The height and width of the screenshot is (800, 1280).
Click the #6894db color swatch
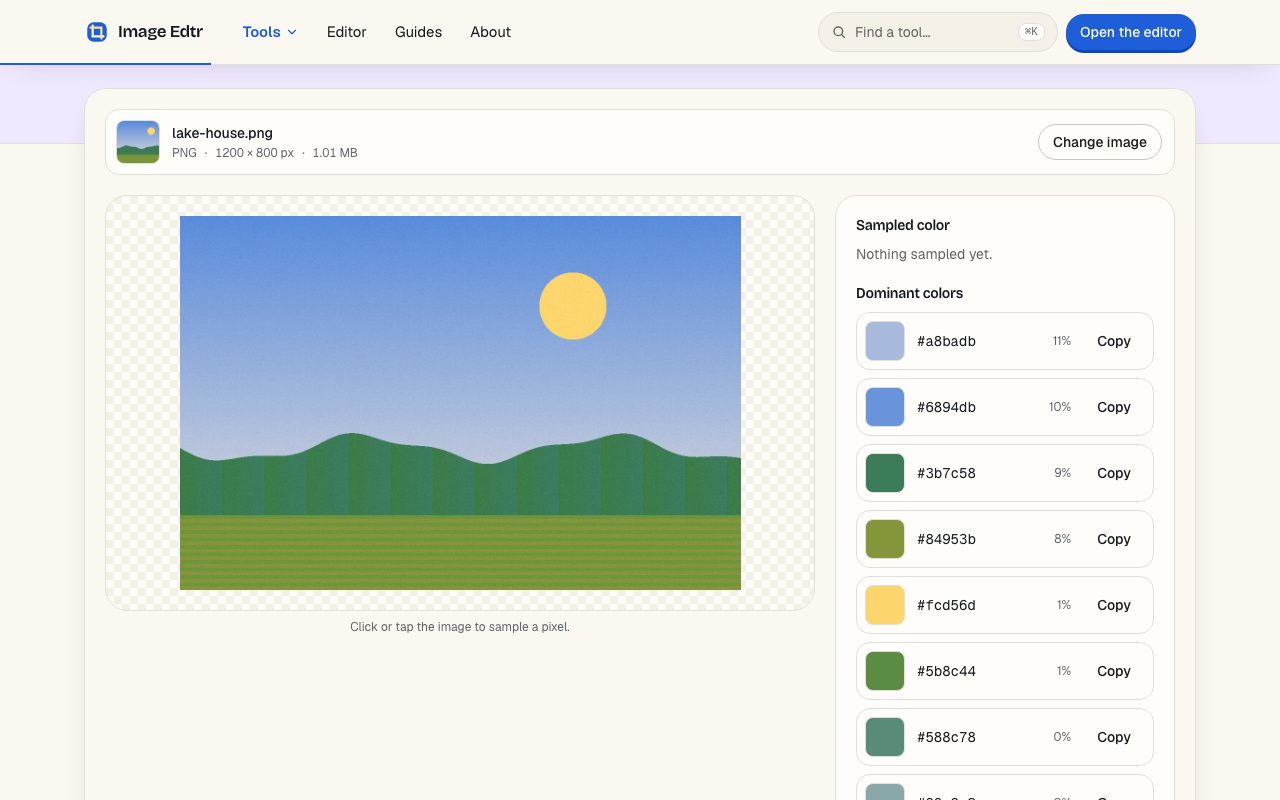(x=885, y=407)
